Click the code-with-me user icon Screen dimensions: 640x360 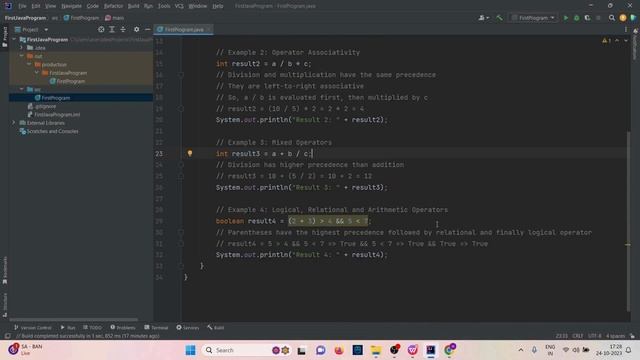tap(484, 18)
